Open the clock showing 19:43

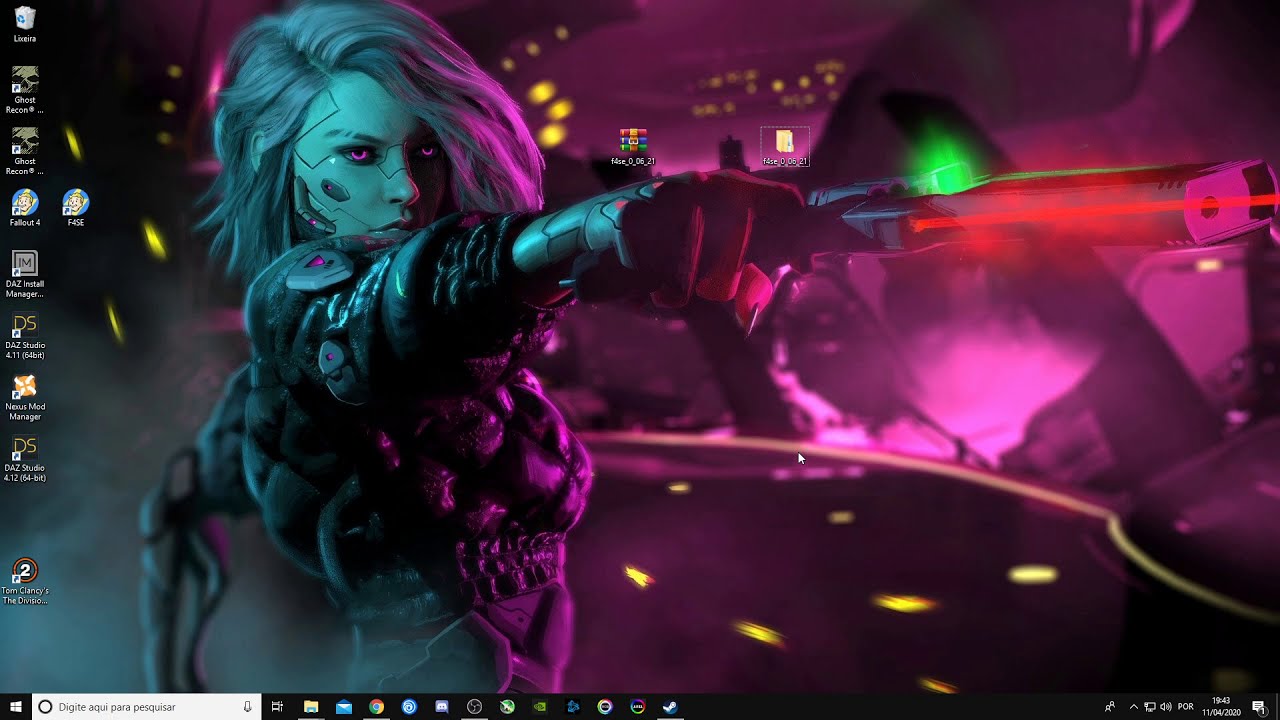[1221, 707]
